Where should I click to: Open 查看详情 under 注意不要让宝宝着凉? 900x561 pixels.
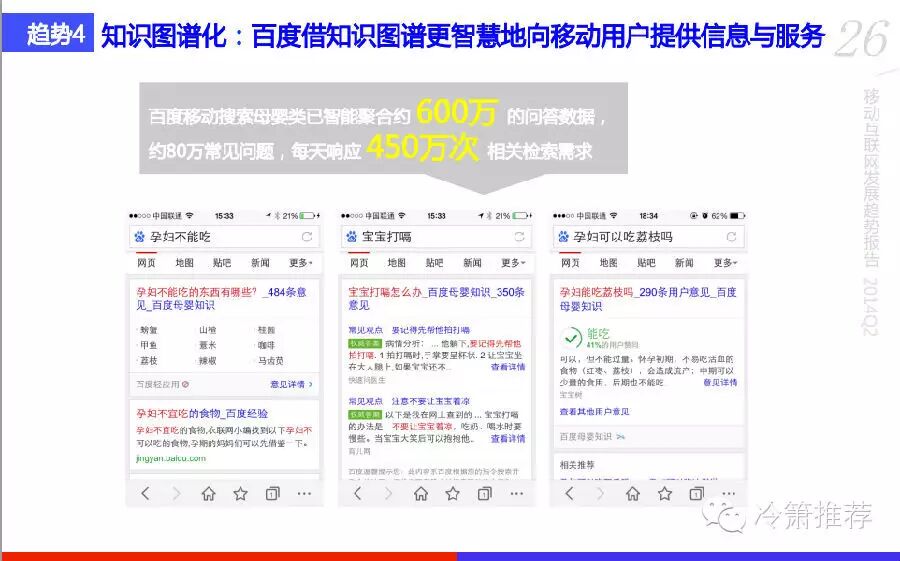(508, 439)
